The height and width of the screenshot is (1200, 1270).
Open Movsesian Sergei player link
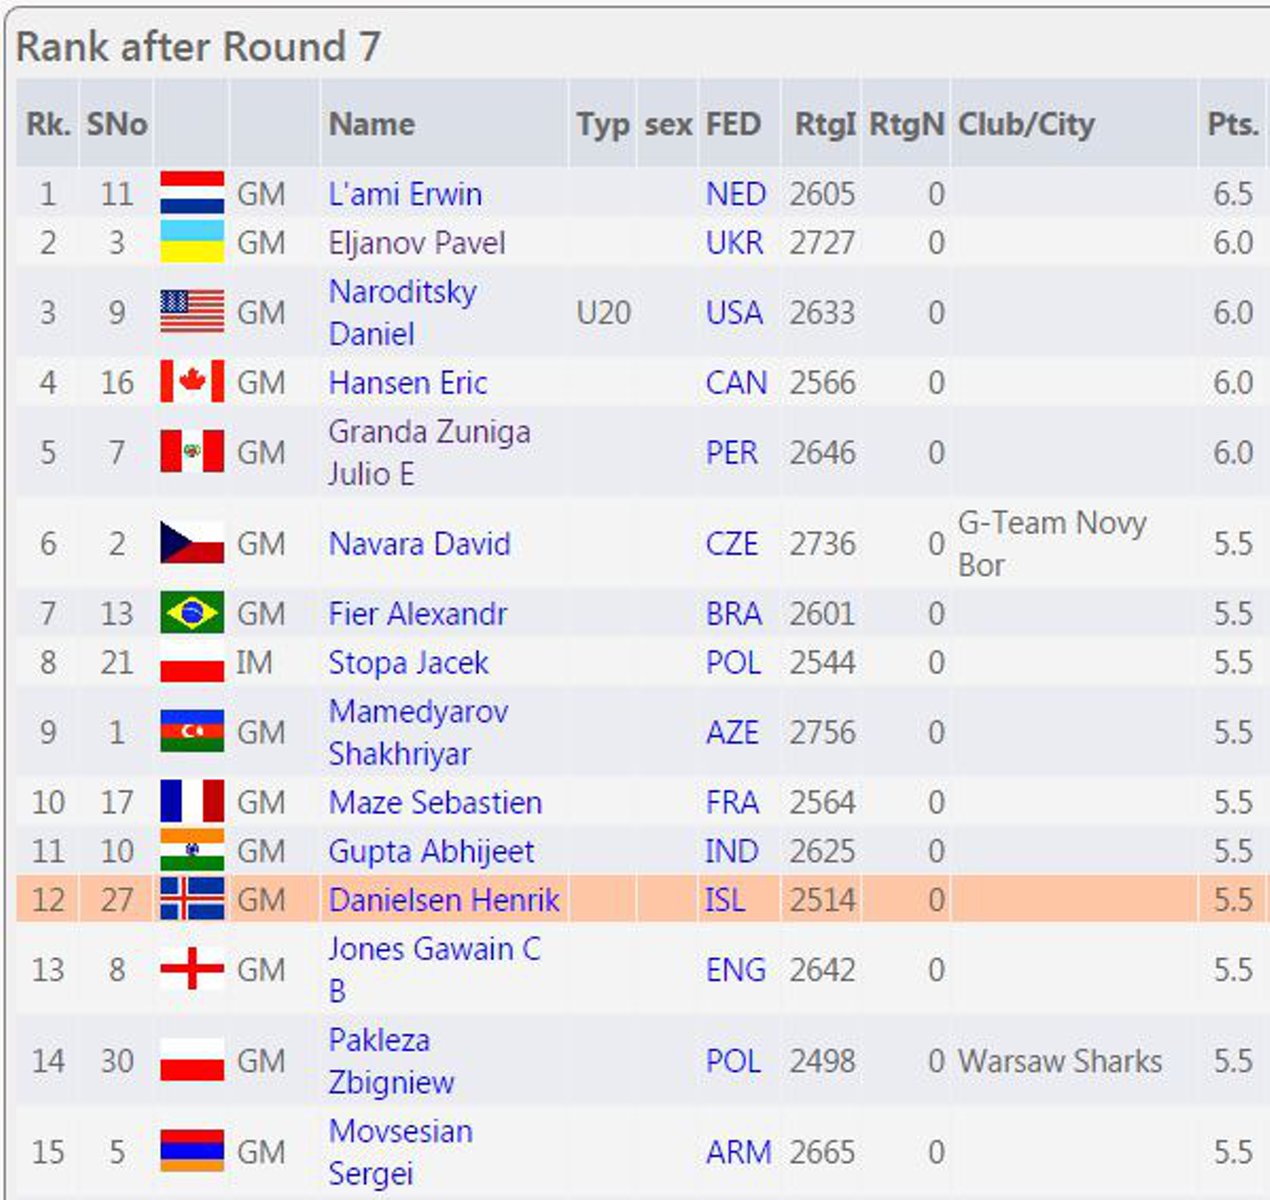pyautogui.click(x=401, y=1151)
